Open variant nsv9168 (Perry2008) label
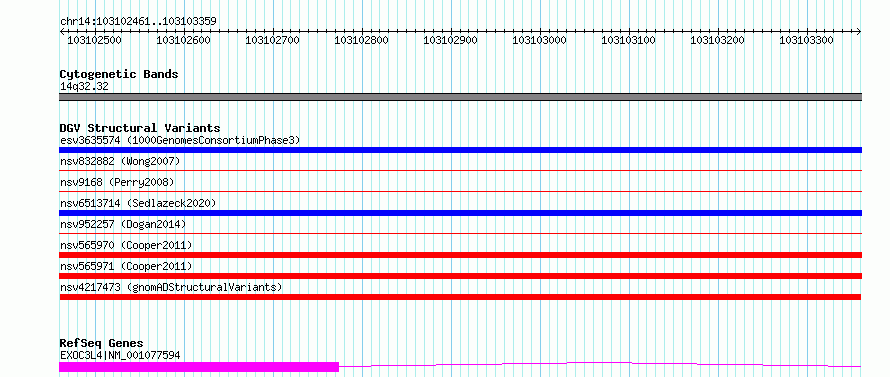The width and height of the screenshot is (890, 377). [x=117, y=182]
